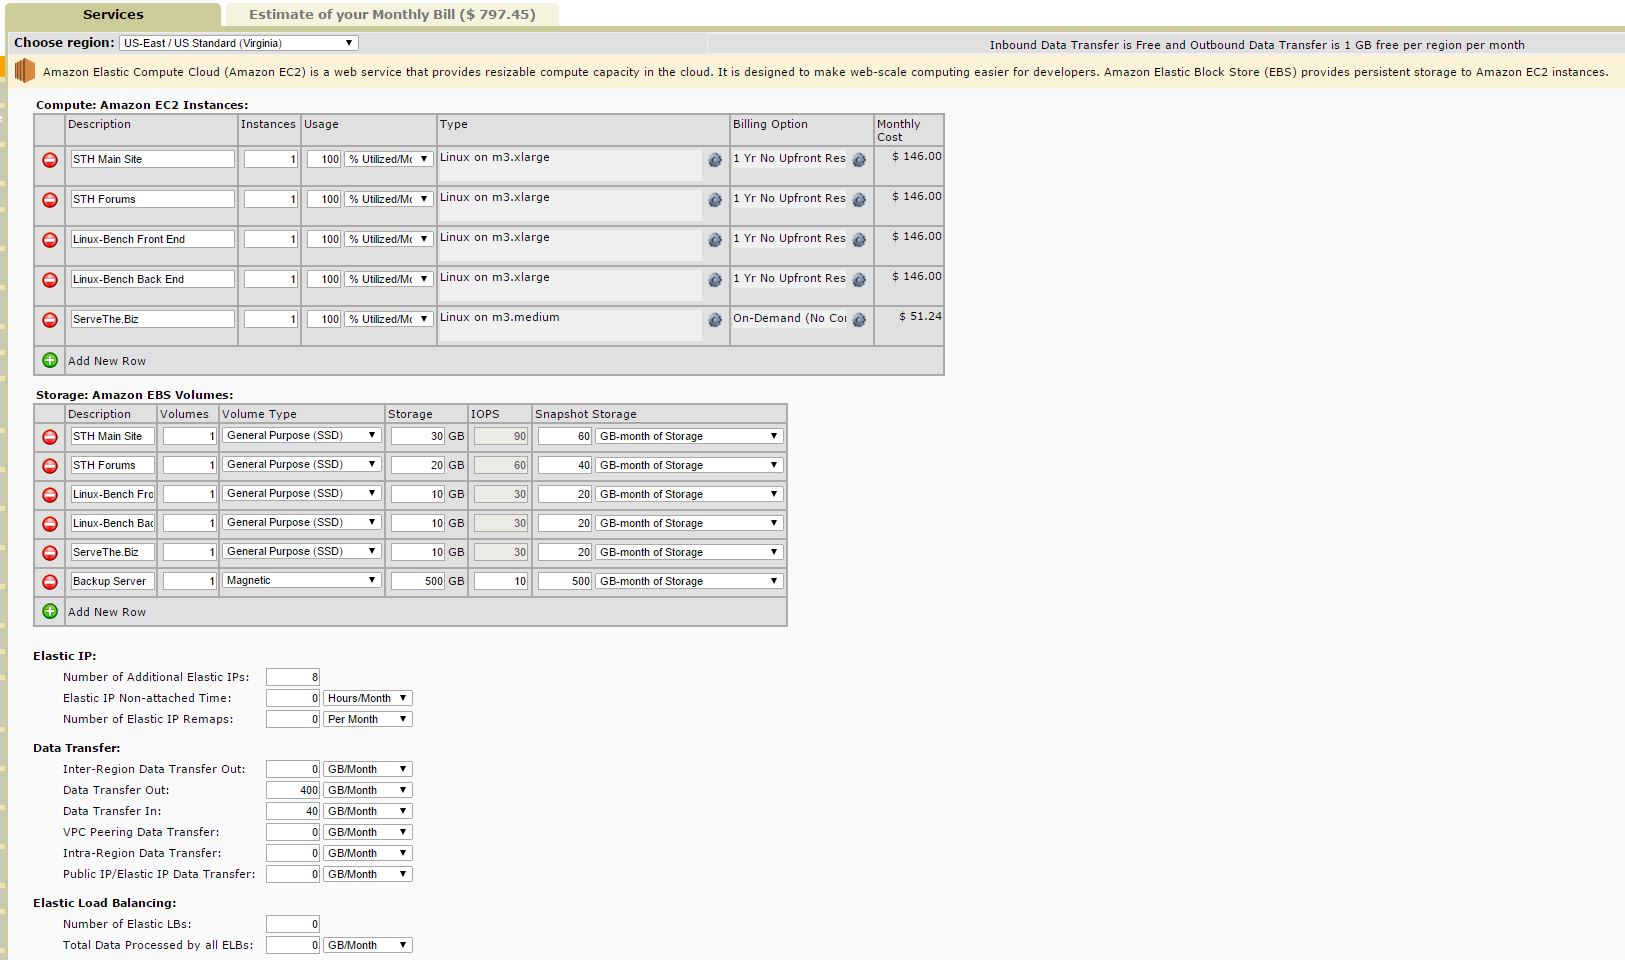This screenshot has height=960, width=1625.
Task: Switch to the Services tab
Action: click(113, 15)
